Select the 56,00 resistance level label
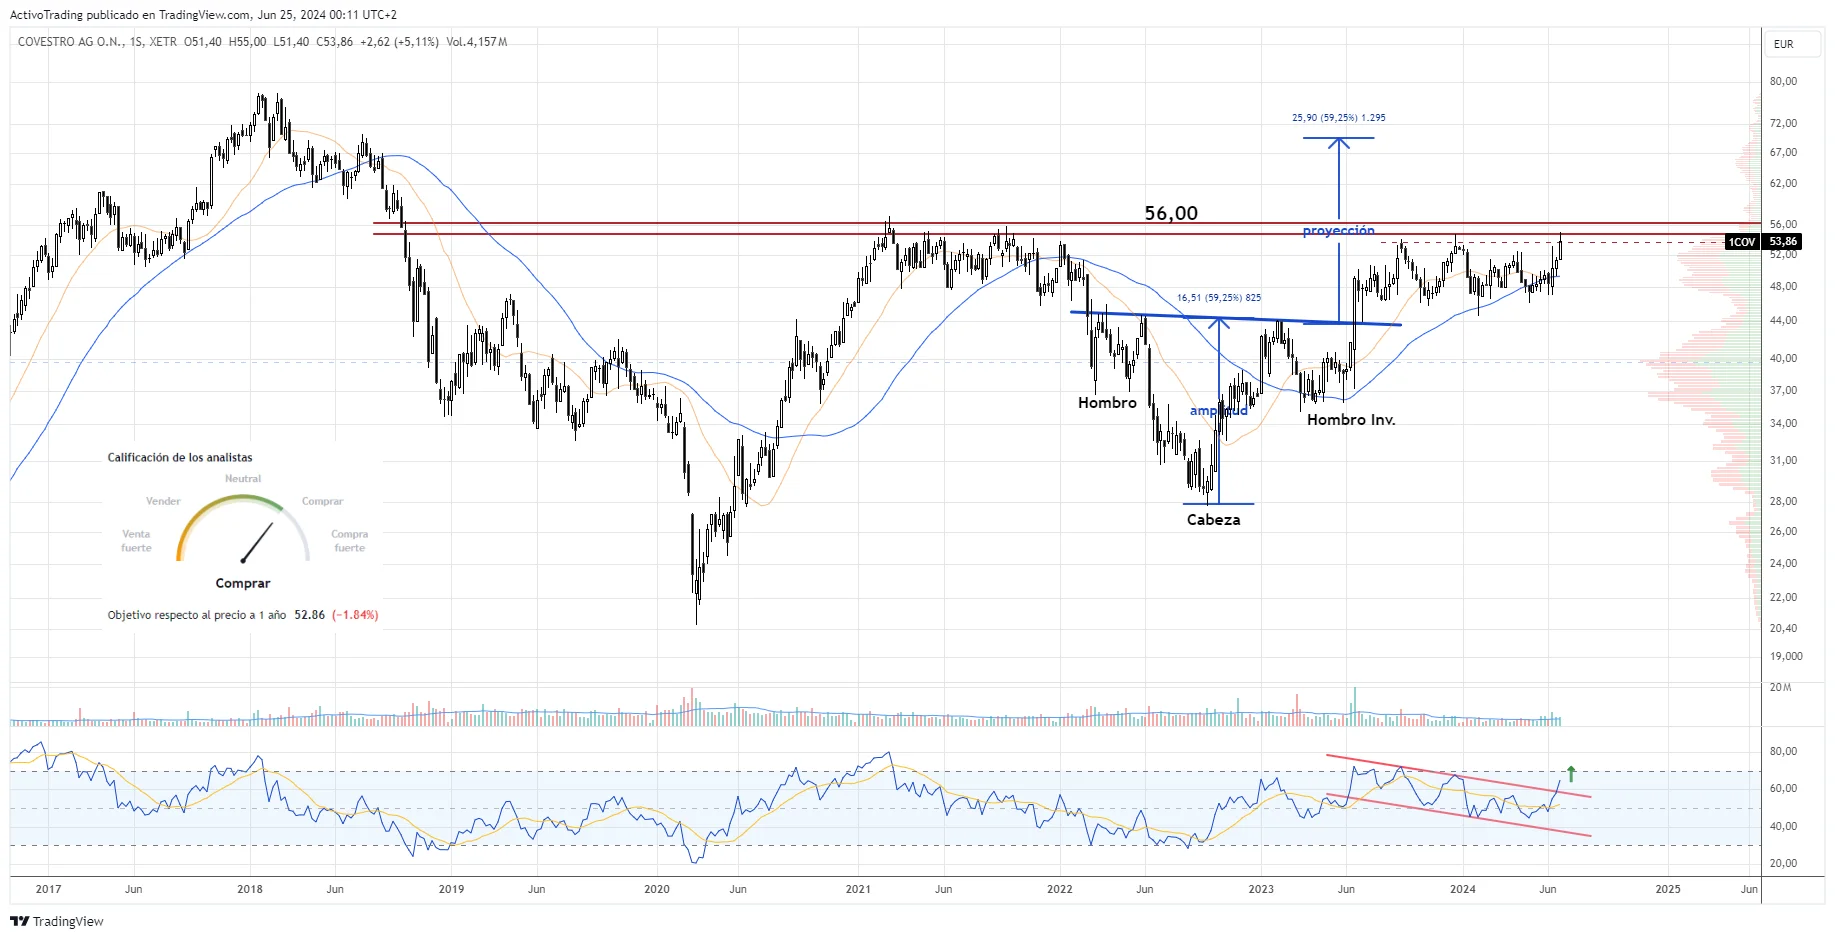The width and height of the screenshot is (1835, 939). (1170, 213)
